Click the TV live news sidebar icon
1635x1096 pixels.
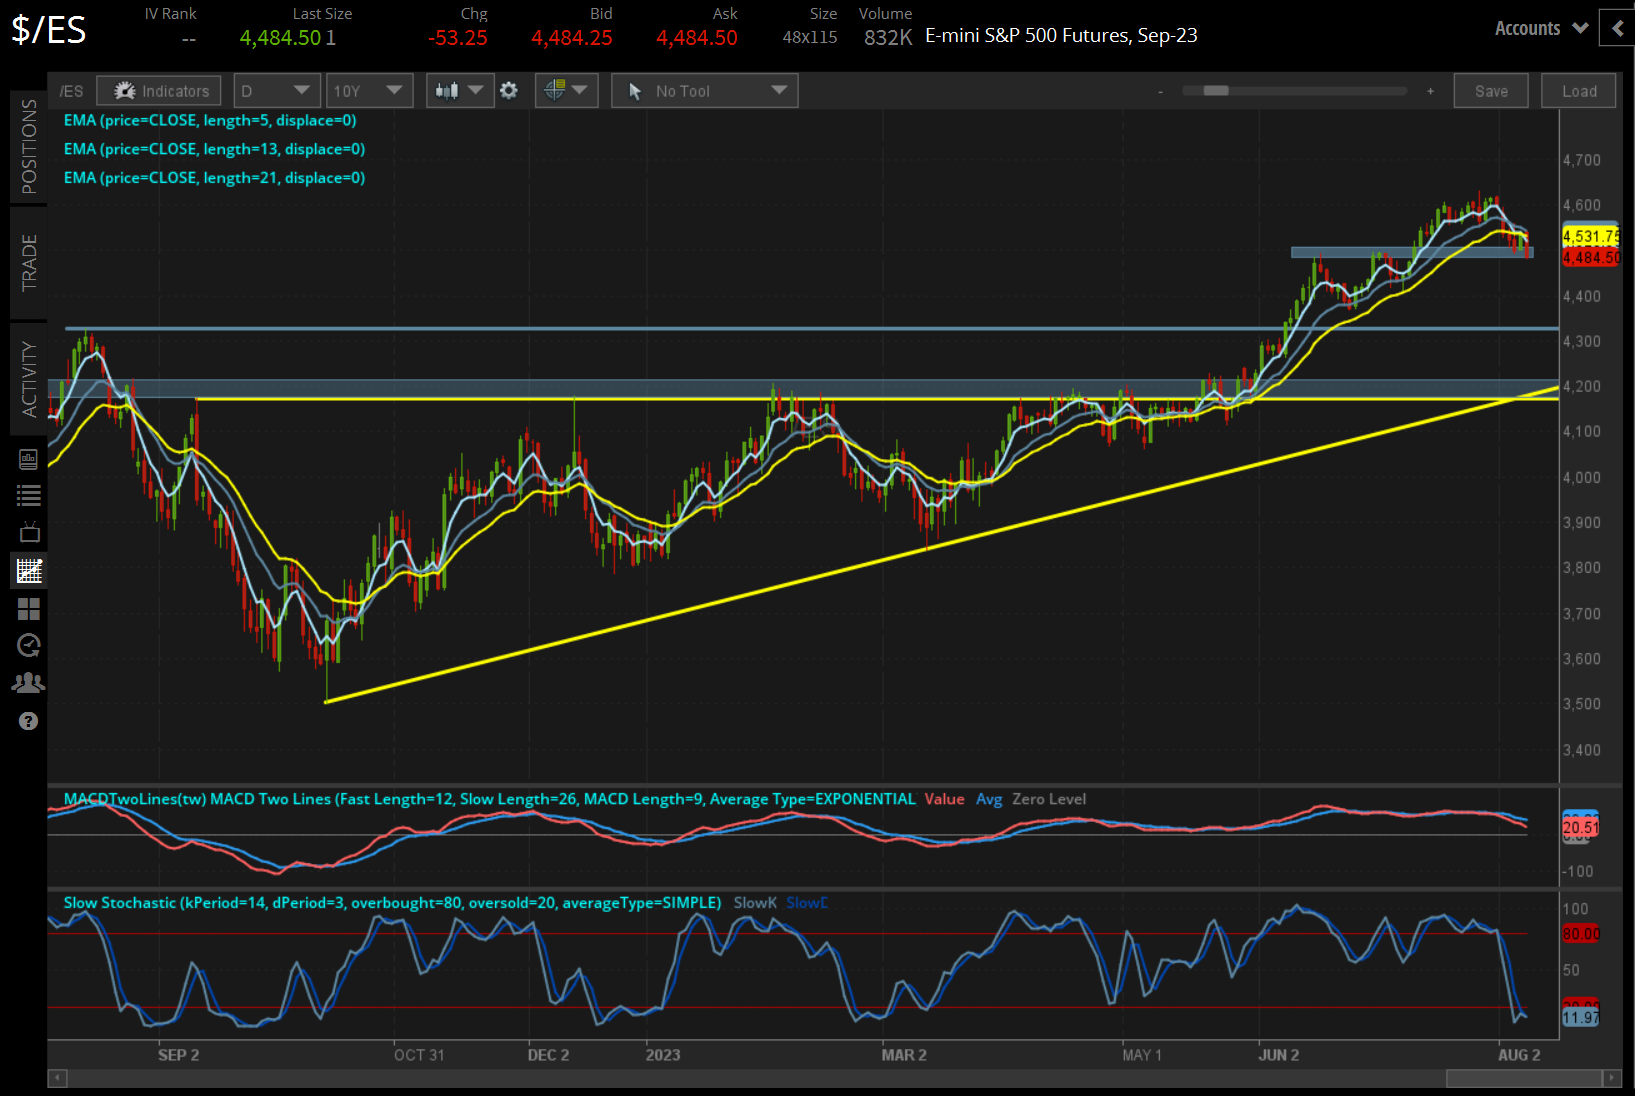click(x=28, y=533)
